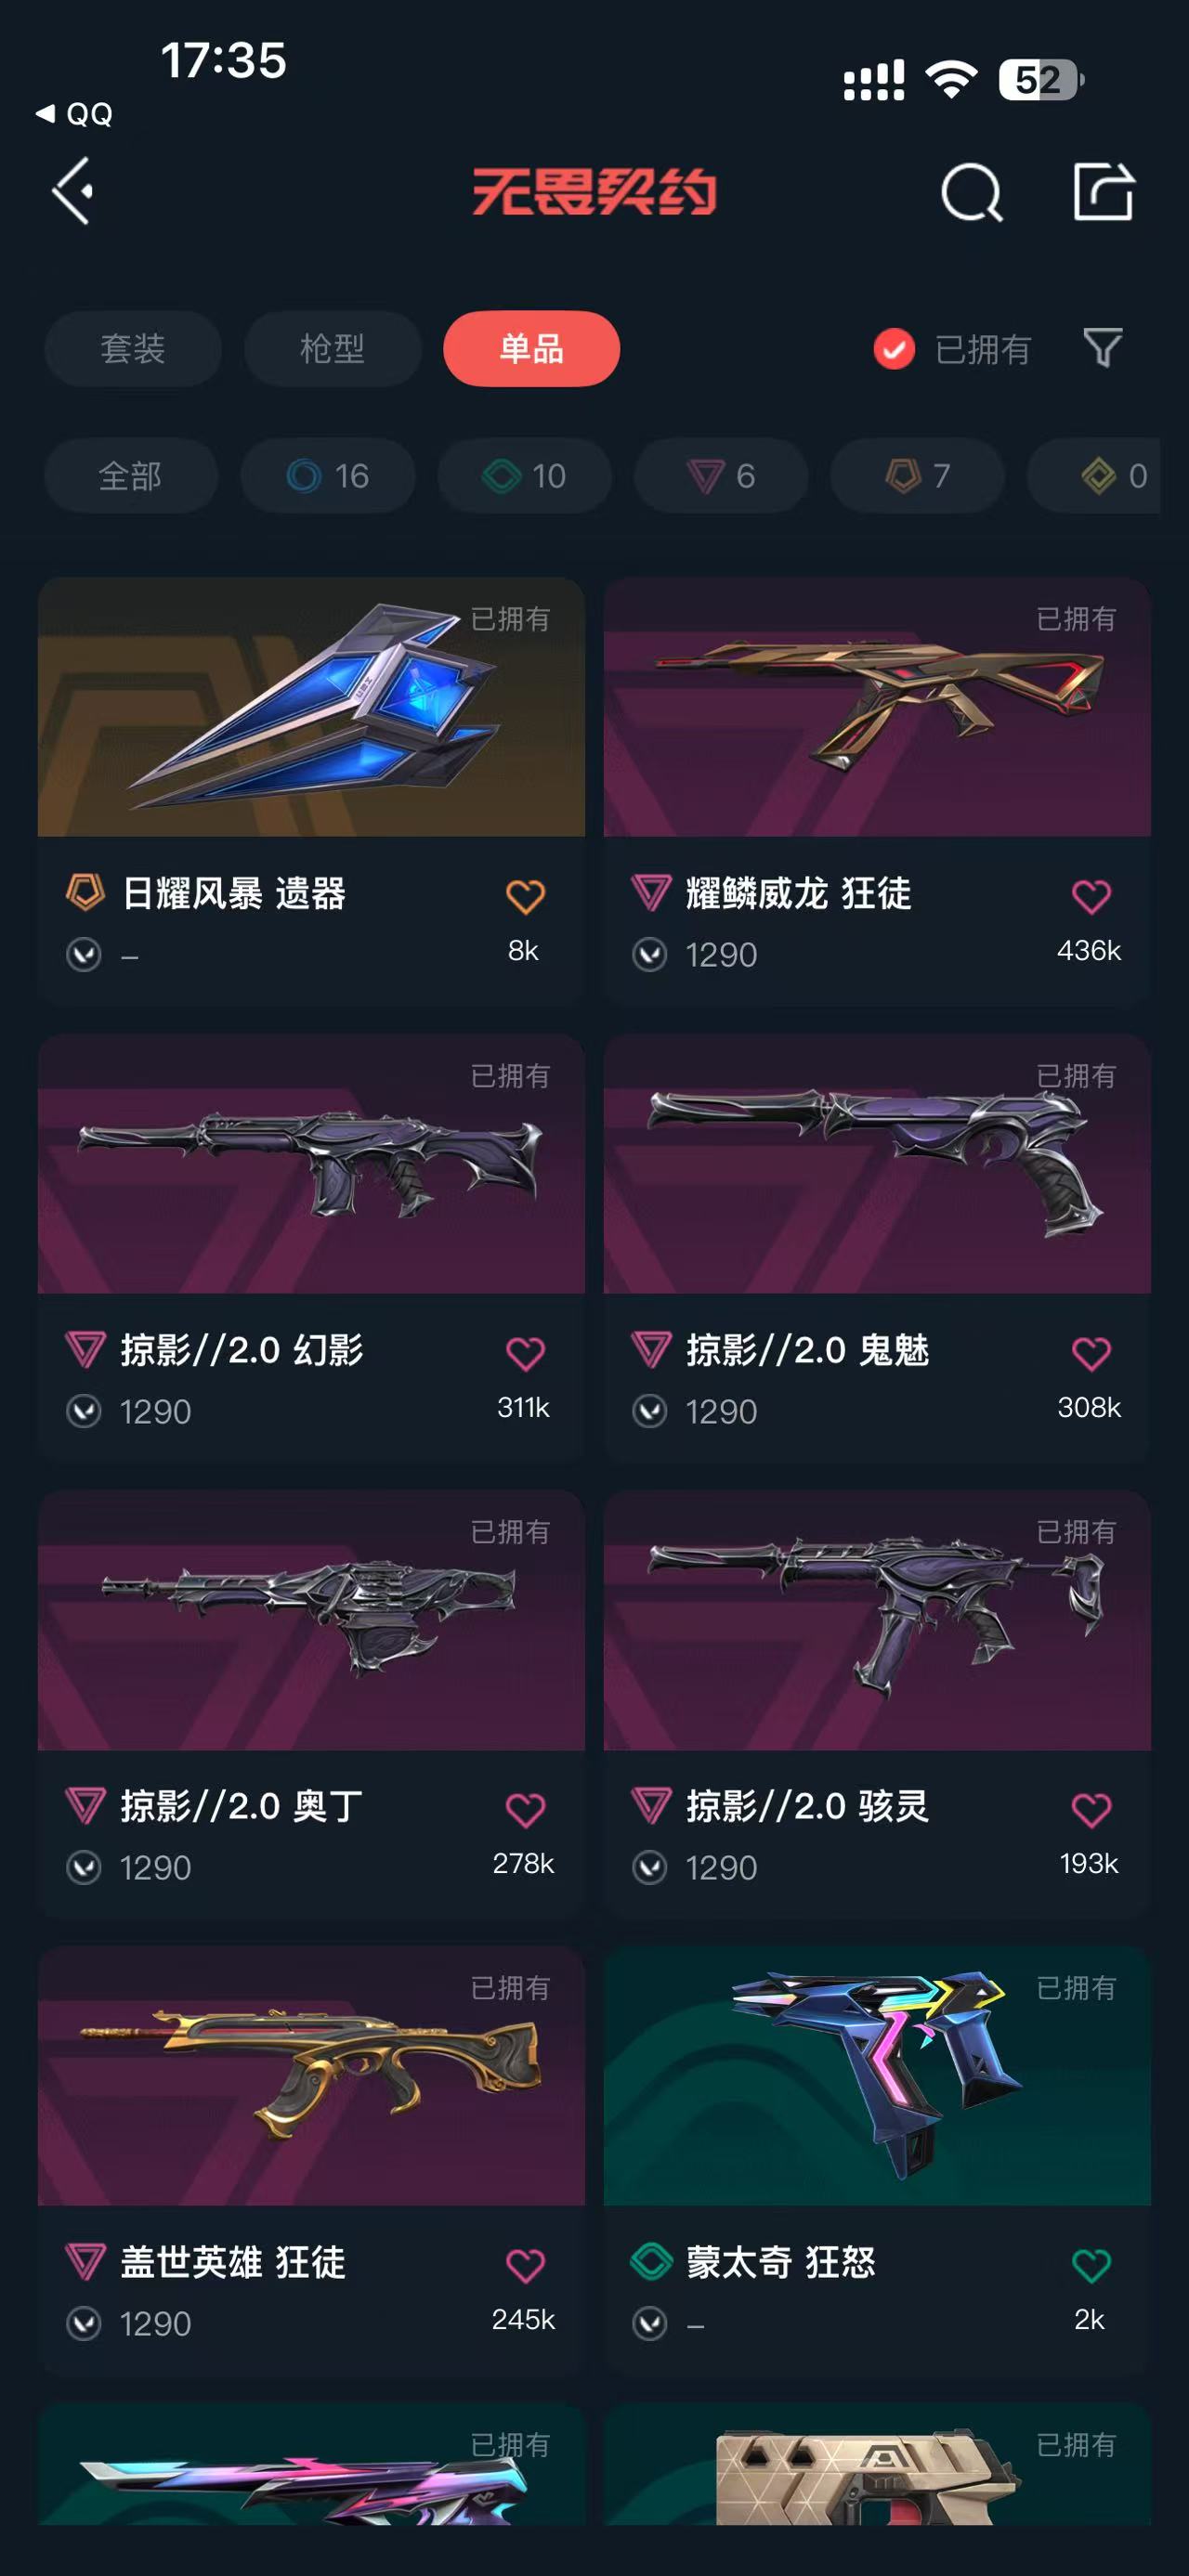Favorite 耀鳞威龙 狂徒 with heart icon
1189x2576 pixels.
point(1091,896)
